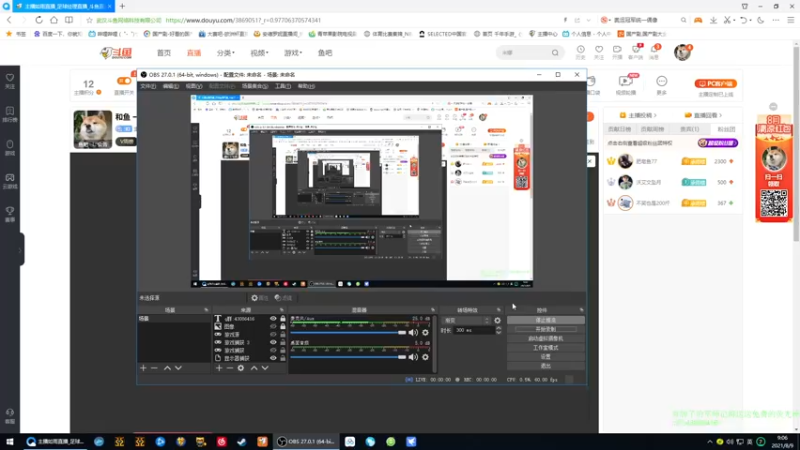Screen dimensions: 800x450
Task: Click the Douyu search input field
Action: pyautogui.click(x=524, y=53)
